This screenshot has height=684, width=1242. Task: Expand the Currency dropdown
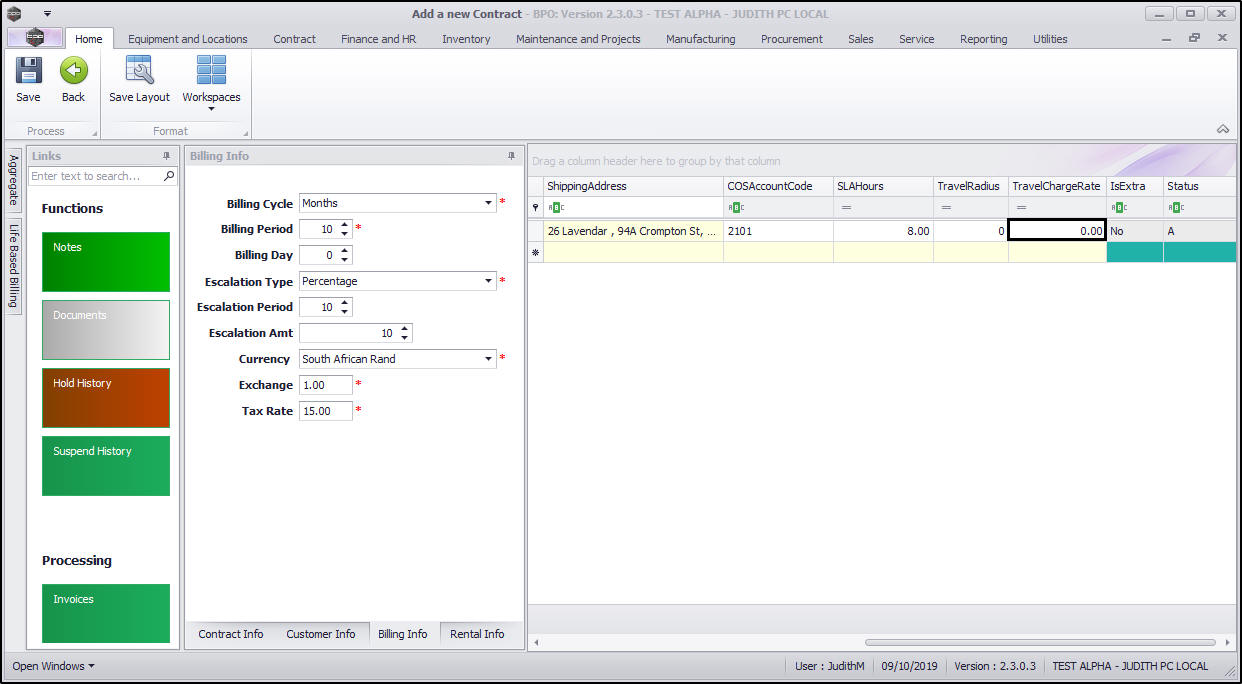pyautogui.click(x=488, y=359)
